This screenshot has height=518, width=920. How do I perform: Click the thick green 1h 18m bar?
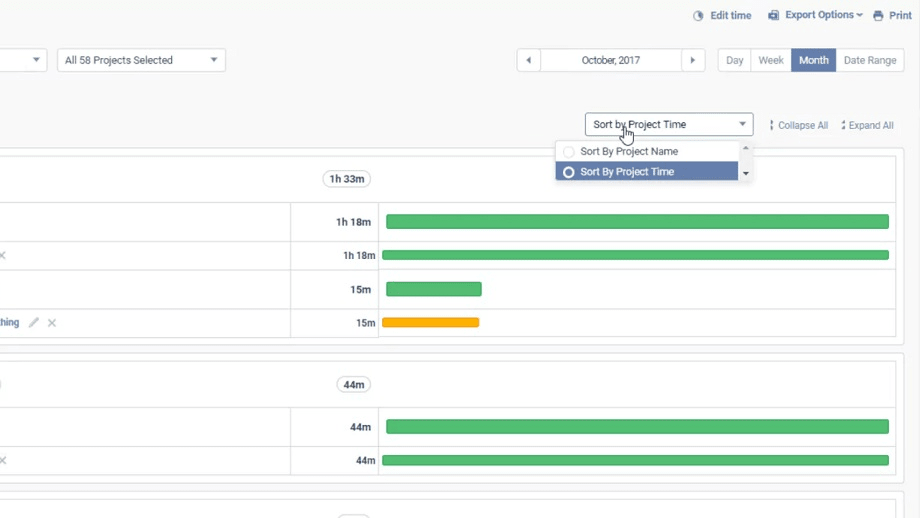(637, 221)
